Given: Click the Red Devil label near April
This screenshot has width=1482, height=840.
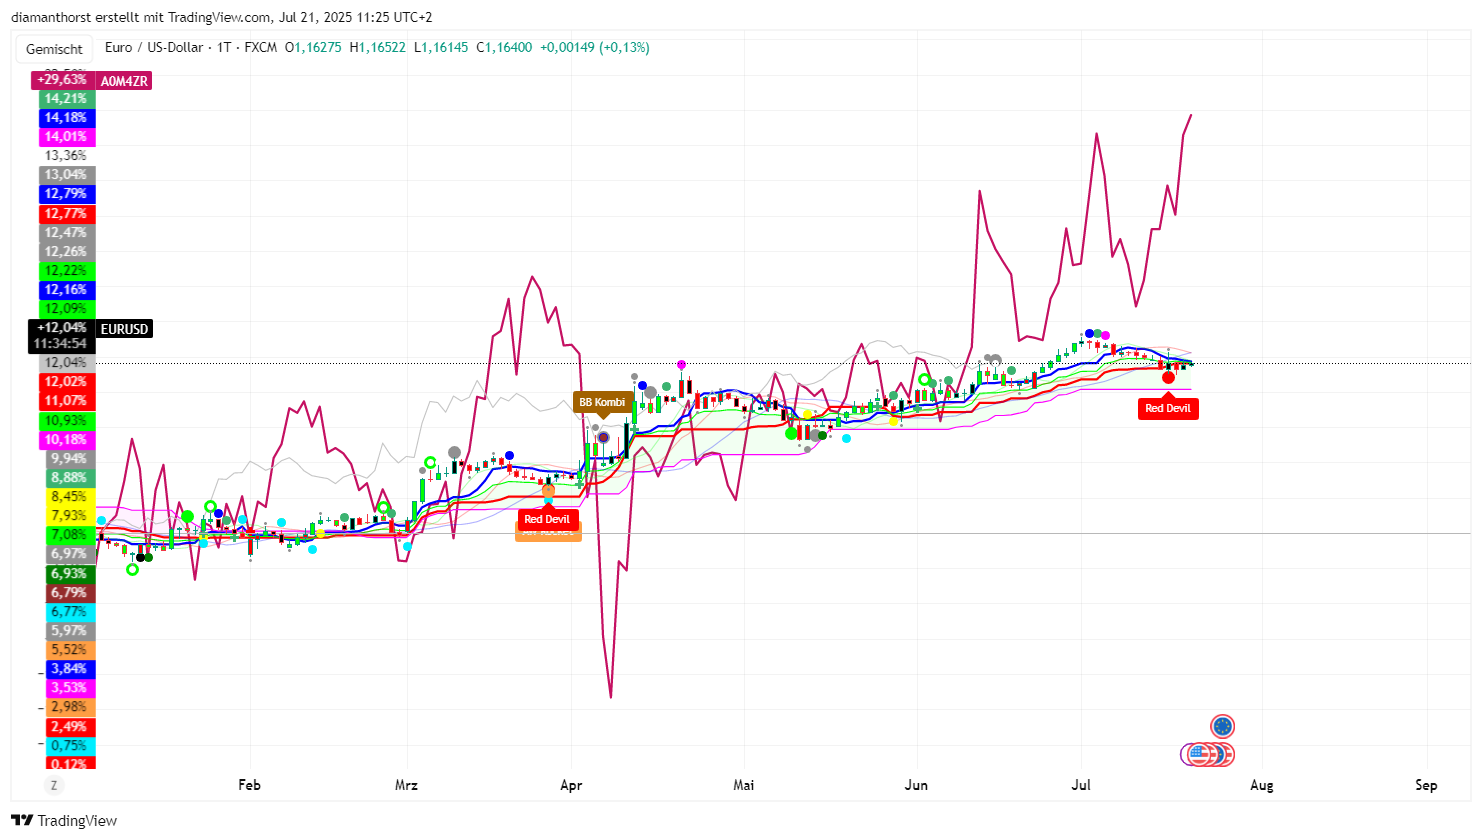Looking at the screenshot, I should [x=547, y=519].
